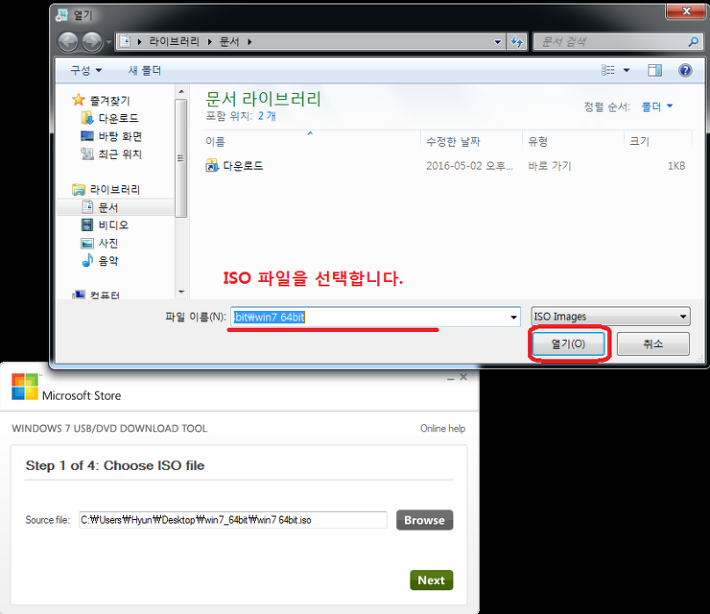Click 열기(O) button
Screen dimensions: 710x614
(x=568, y=344)
